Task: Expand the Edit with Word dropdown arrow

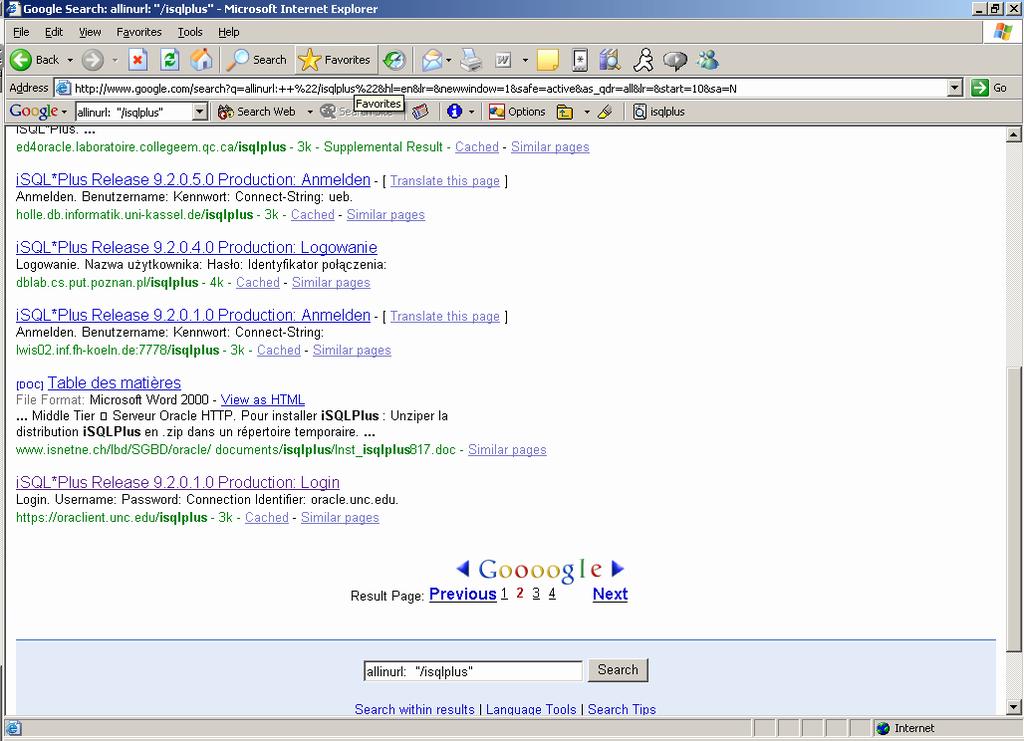Action: [525, 60]
